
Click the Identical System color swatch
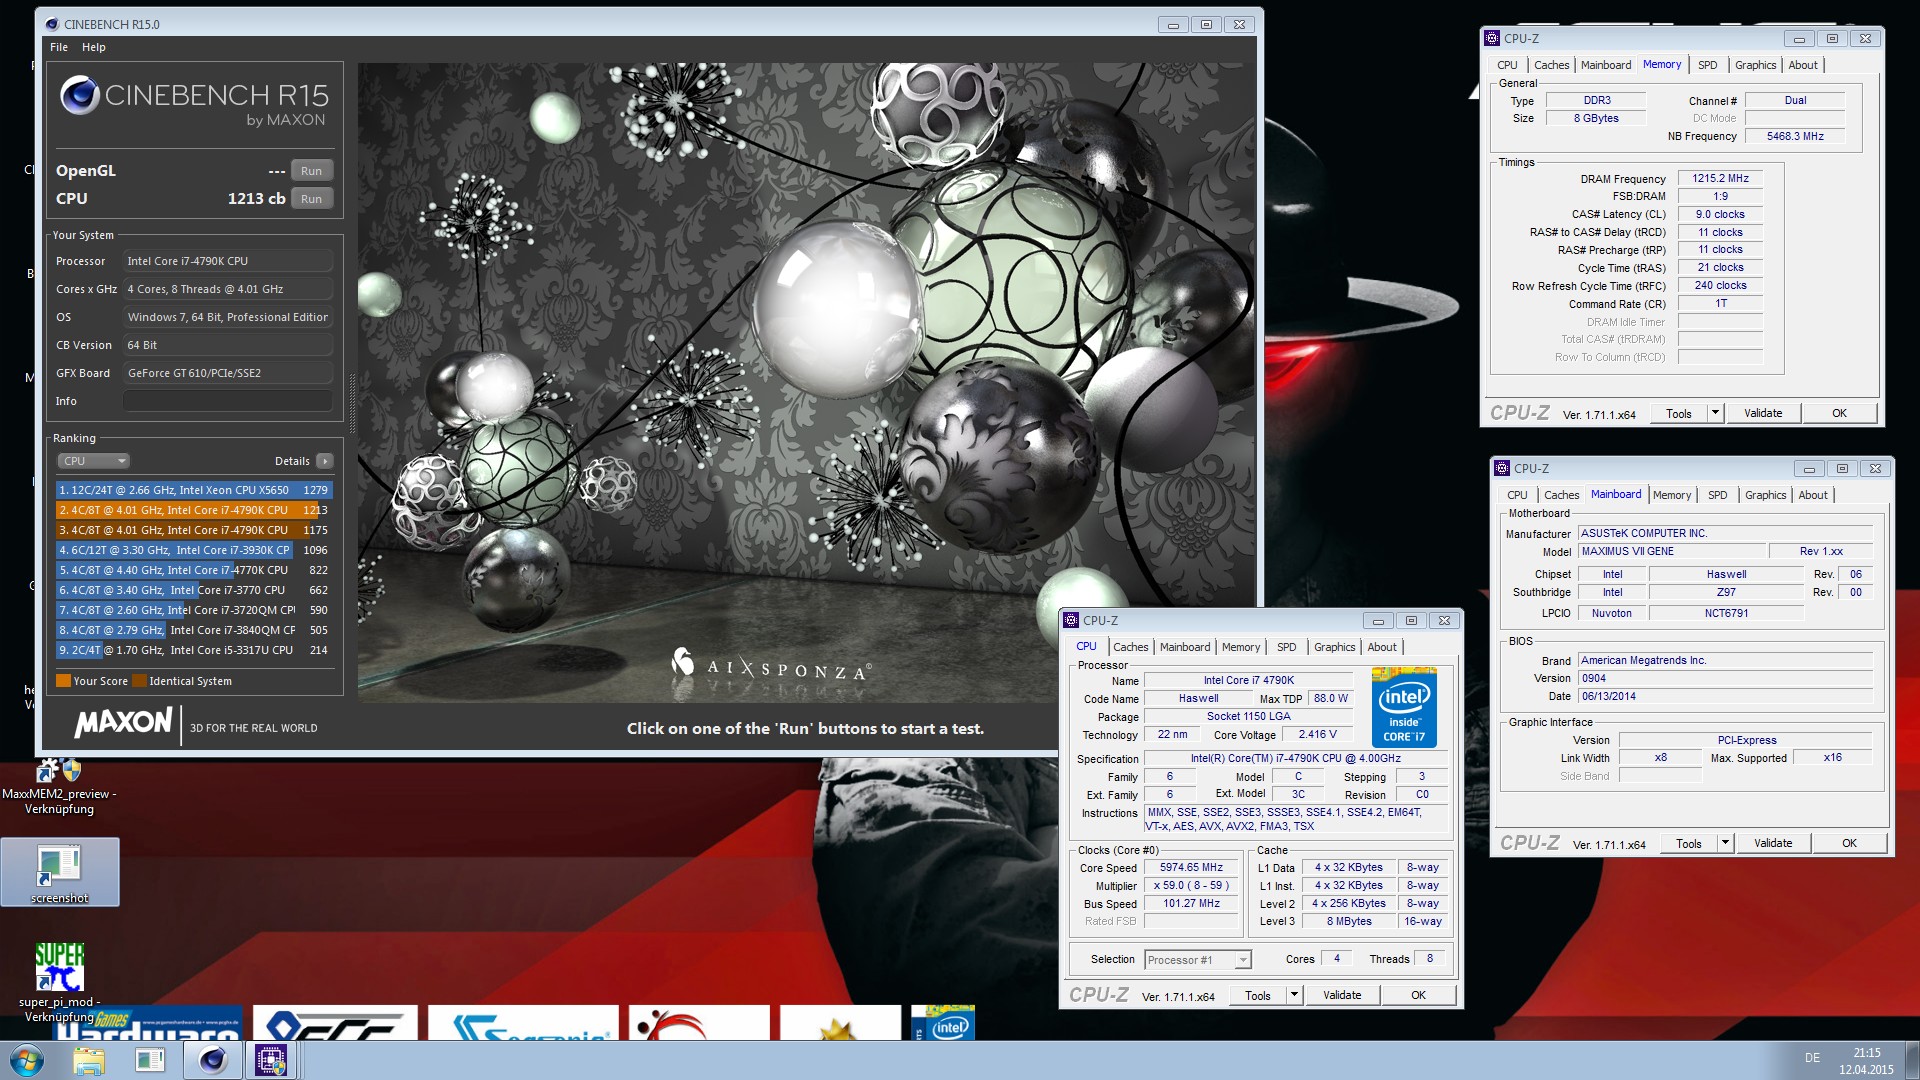(x=140, y=681)
